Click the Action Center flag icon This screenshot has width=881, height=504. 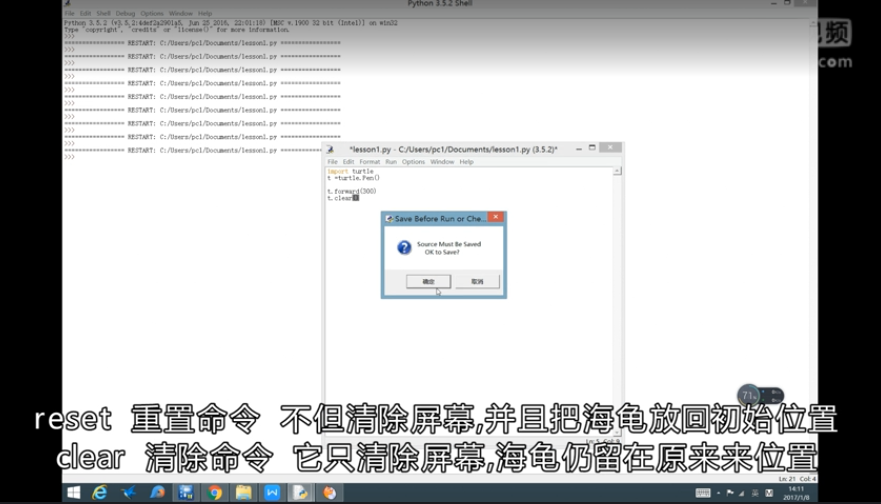click(x=730, y=493)
